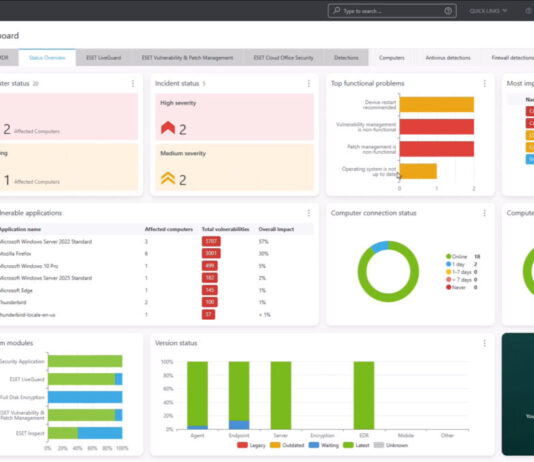Screen dimensions: 534x462
Task: Click 'Operating system is not up to date' bar
Action: pos(418,171)
